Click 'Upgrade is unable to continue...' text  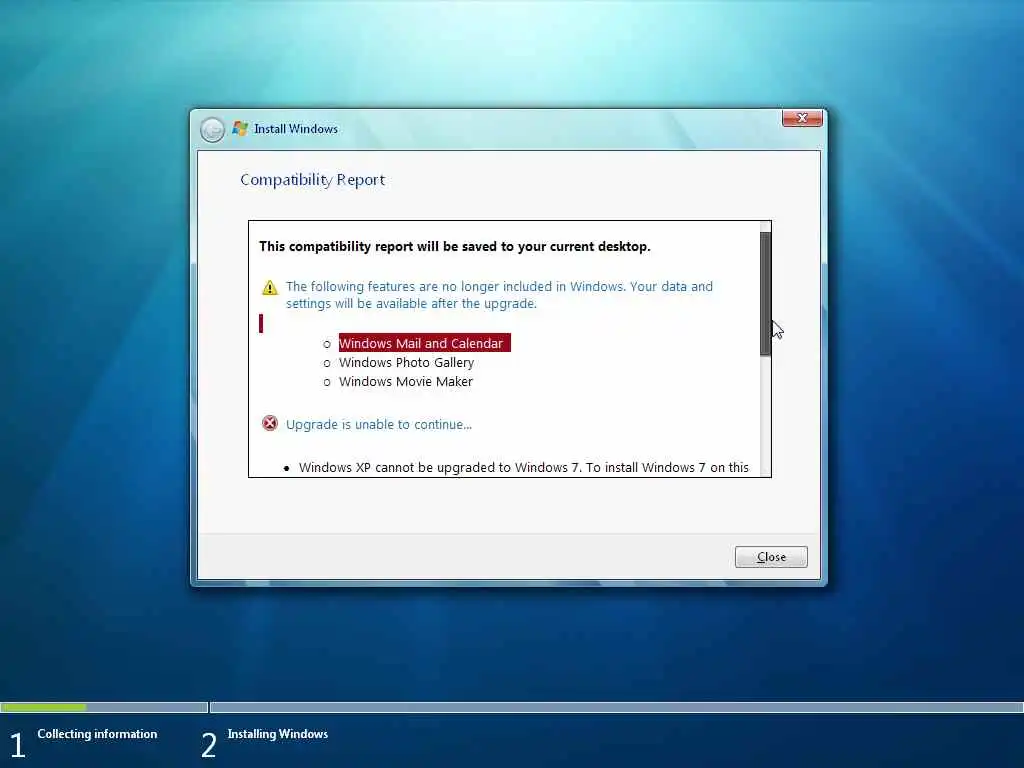(x=379, y=424)
